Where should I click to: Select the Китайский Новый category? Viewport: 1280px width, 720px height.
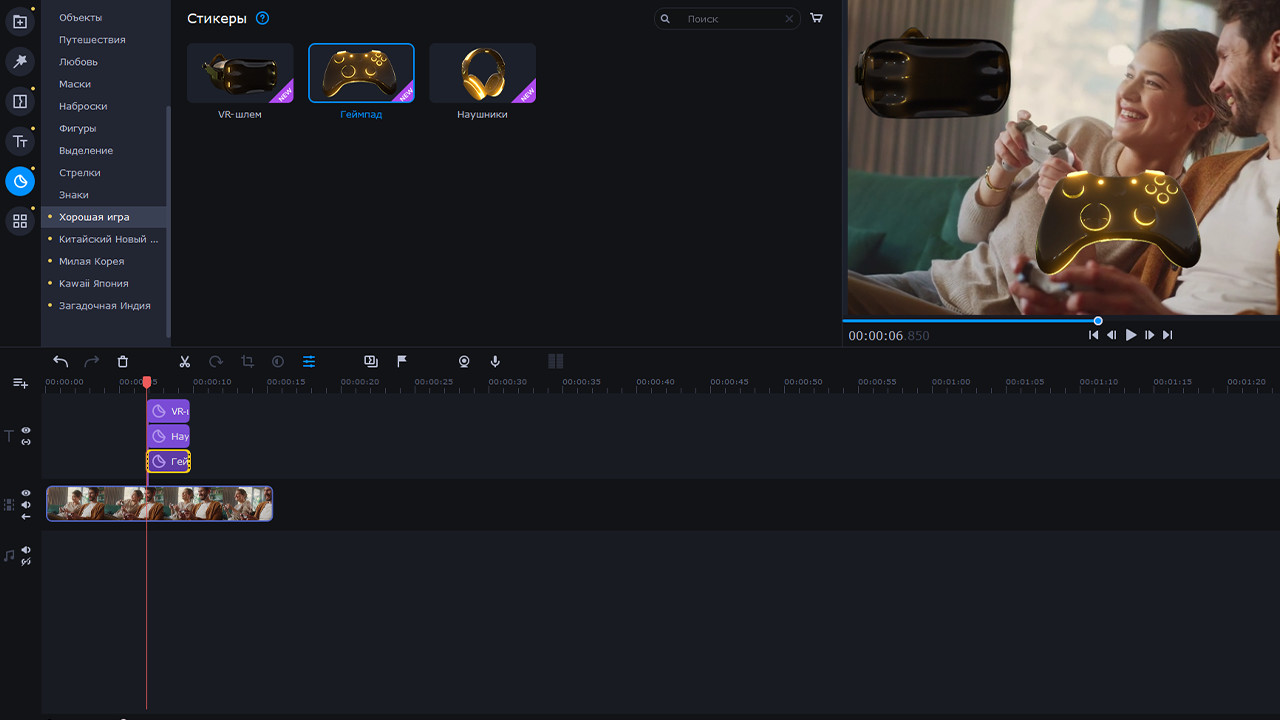click(108, 239)
